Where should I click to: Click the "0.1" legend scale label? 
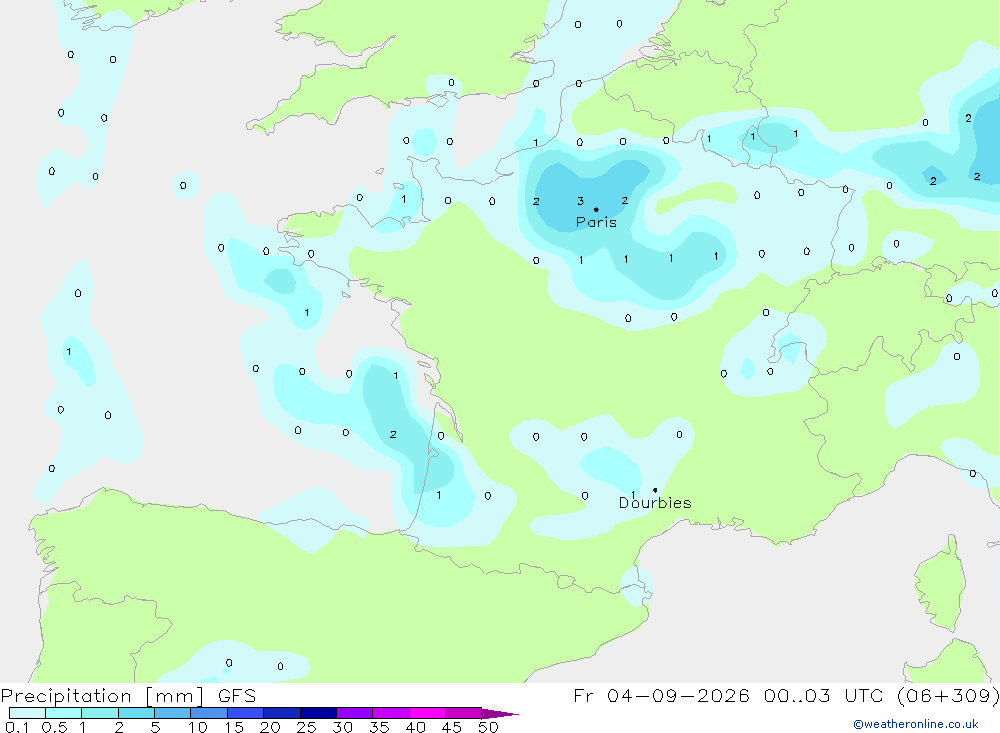click(x=17, y=727)
